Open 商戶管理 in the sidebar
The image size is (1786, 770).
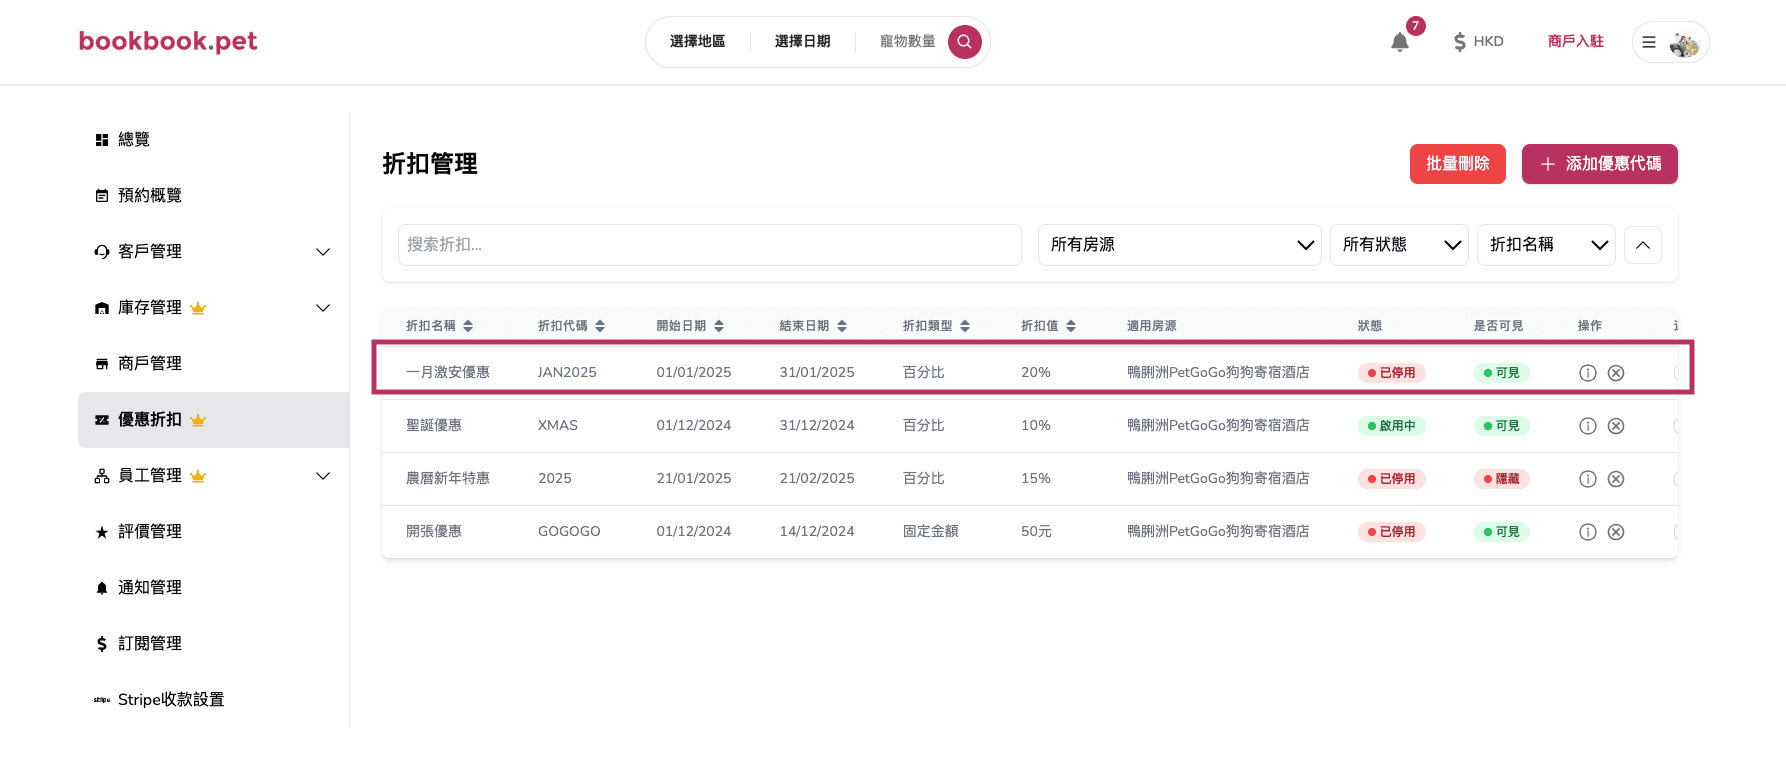[x=214, y=364]
